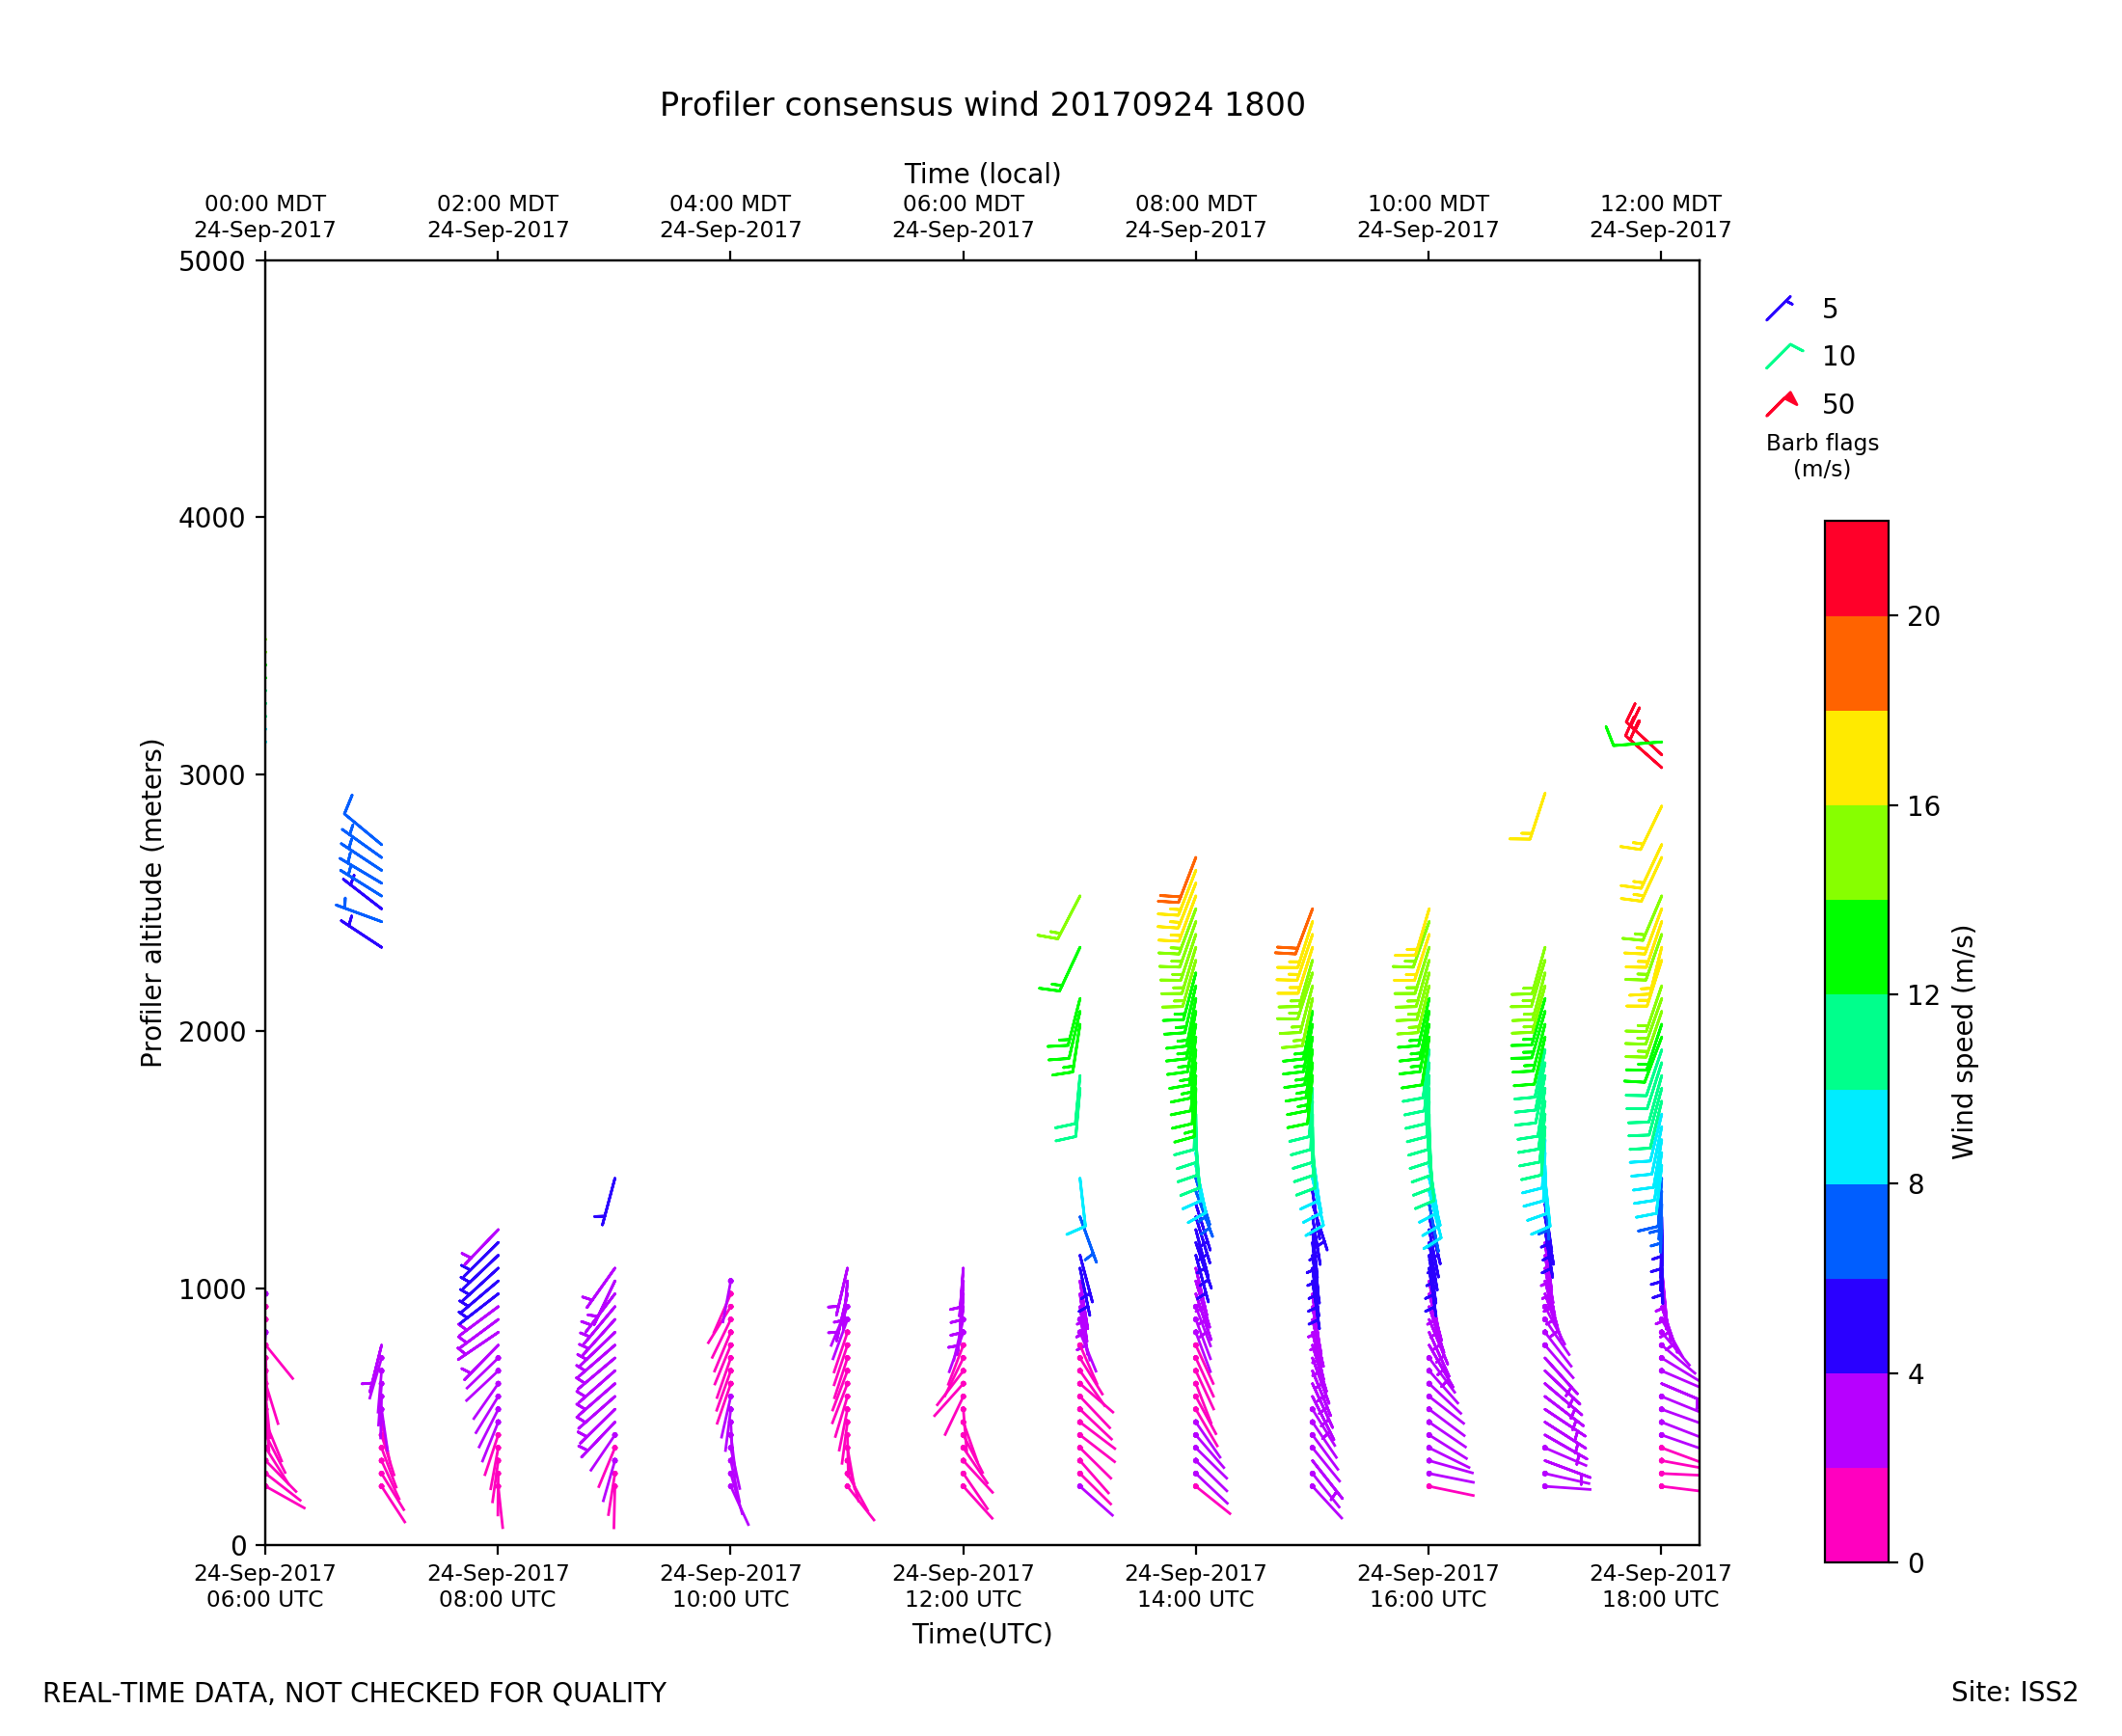Click the magenta bottom segment of the colorbar
The width and height of the screenshot is (2122, 1736).
coord(1856,1514)
